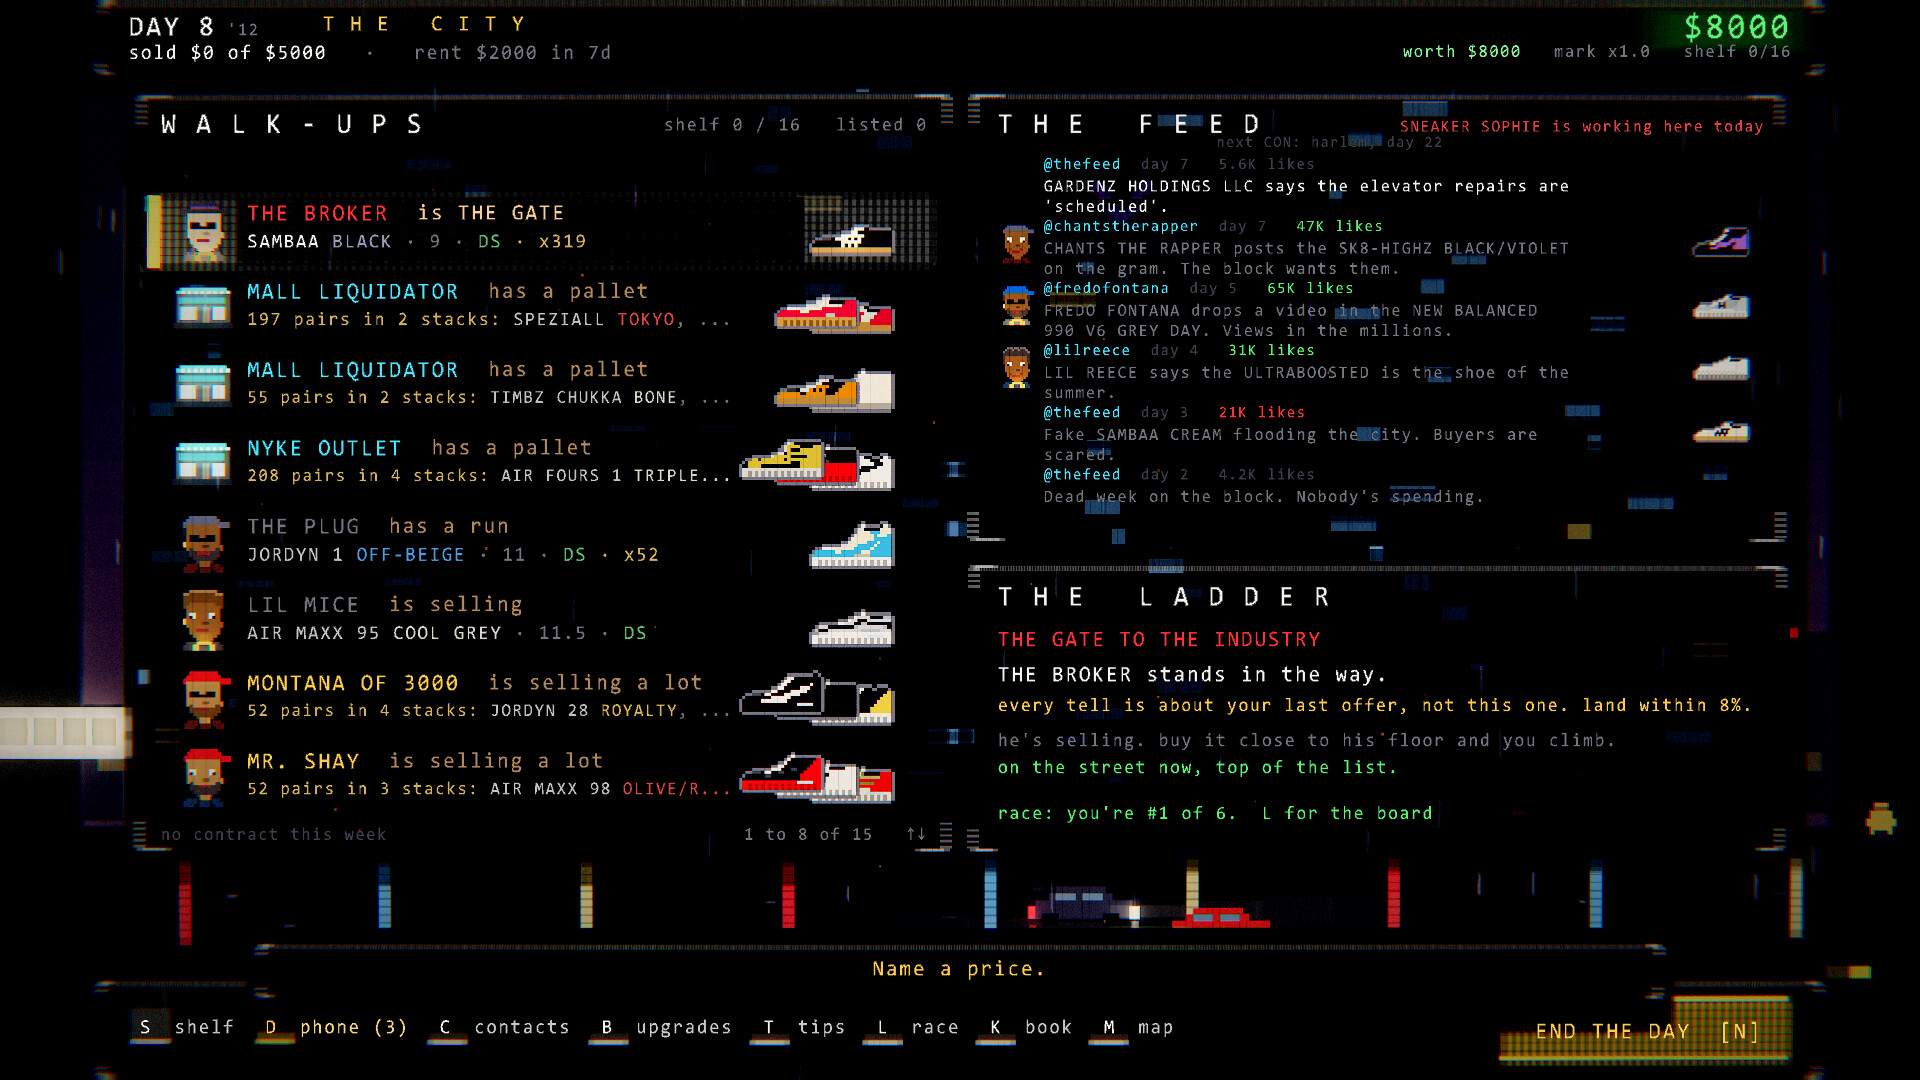Click the Name a price prompt field

coord(958,968)
